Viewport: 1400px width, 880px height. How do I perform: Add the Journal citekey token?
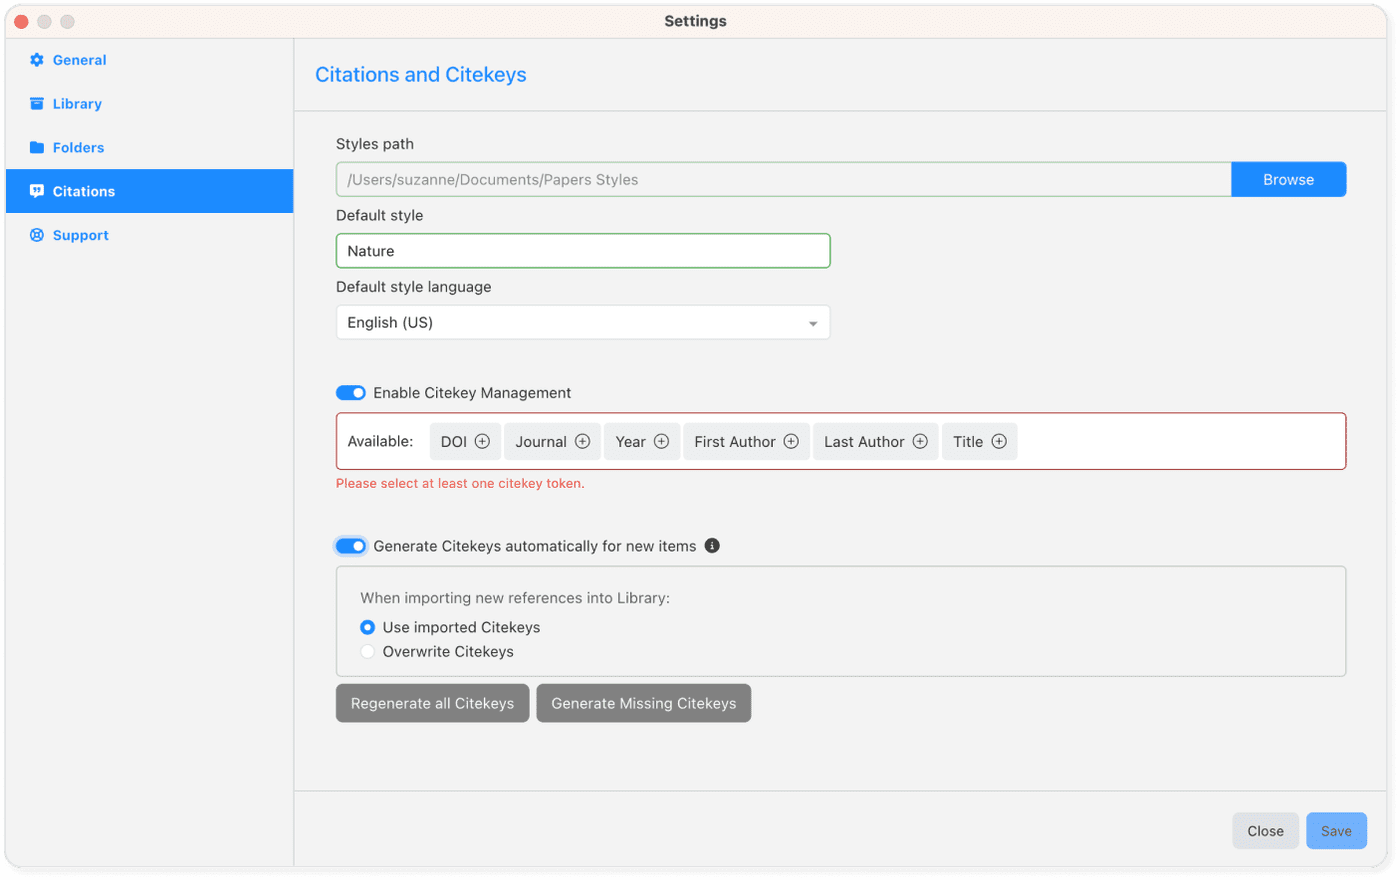click(x=580, y=441)
